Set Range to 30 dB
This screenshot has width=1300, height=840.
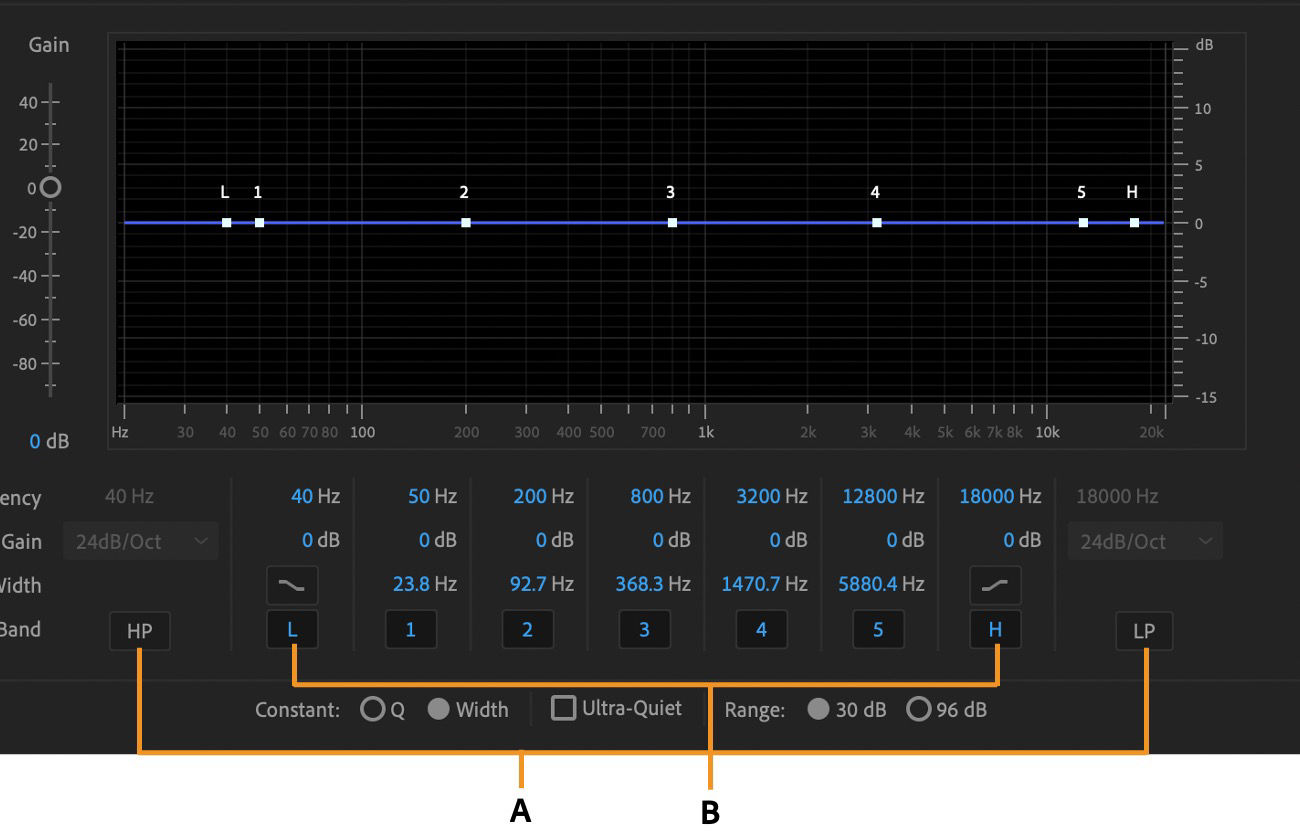820,709
